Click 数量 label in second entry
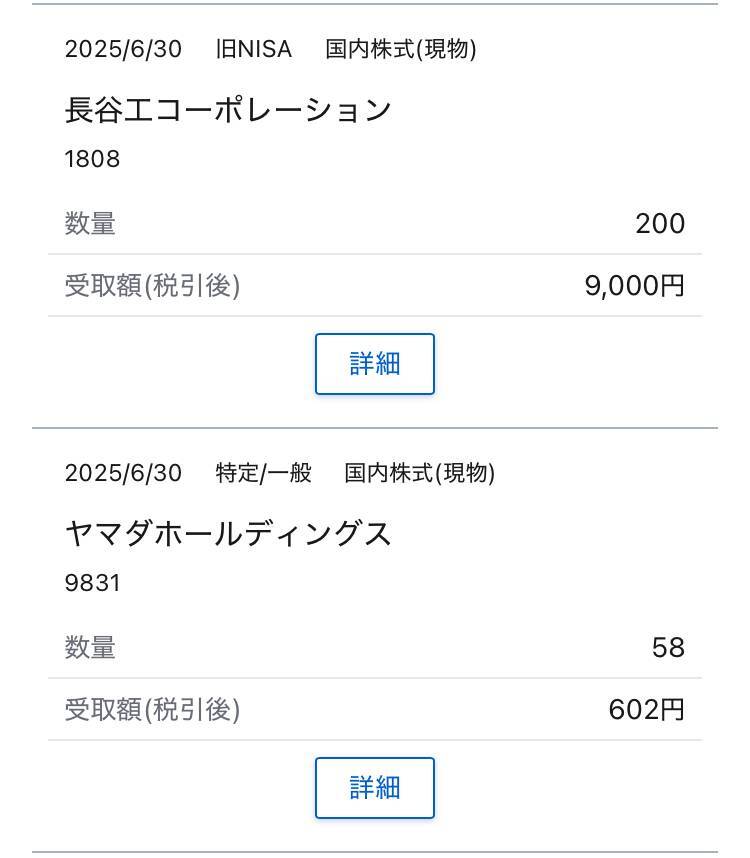 click(x=90, y=648)
